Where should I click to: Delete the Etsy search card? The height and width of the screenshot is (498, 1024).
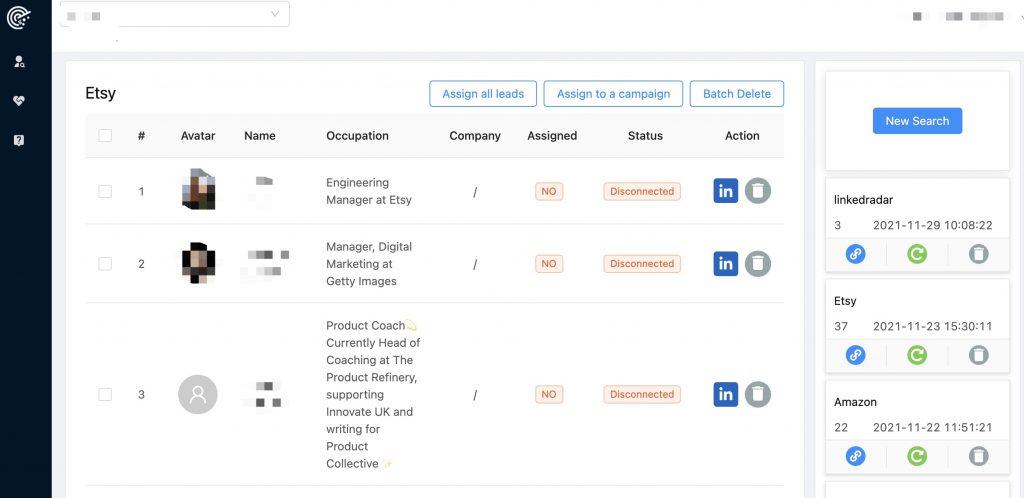coord(978,355)
